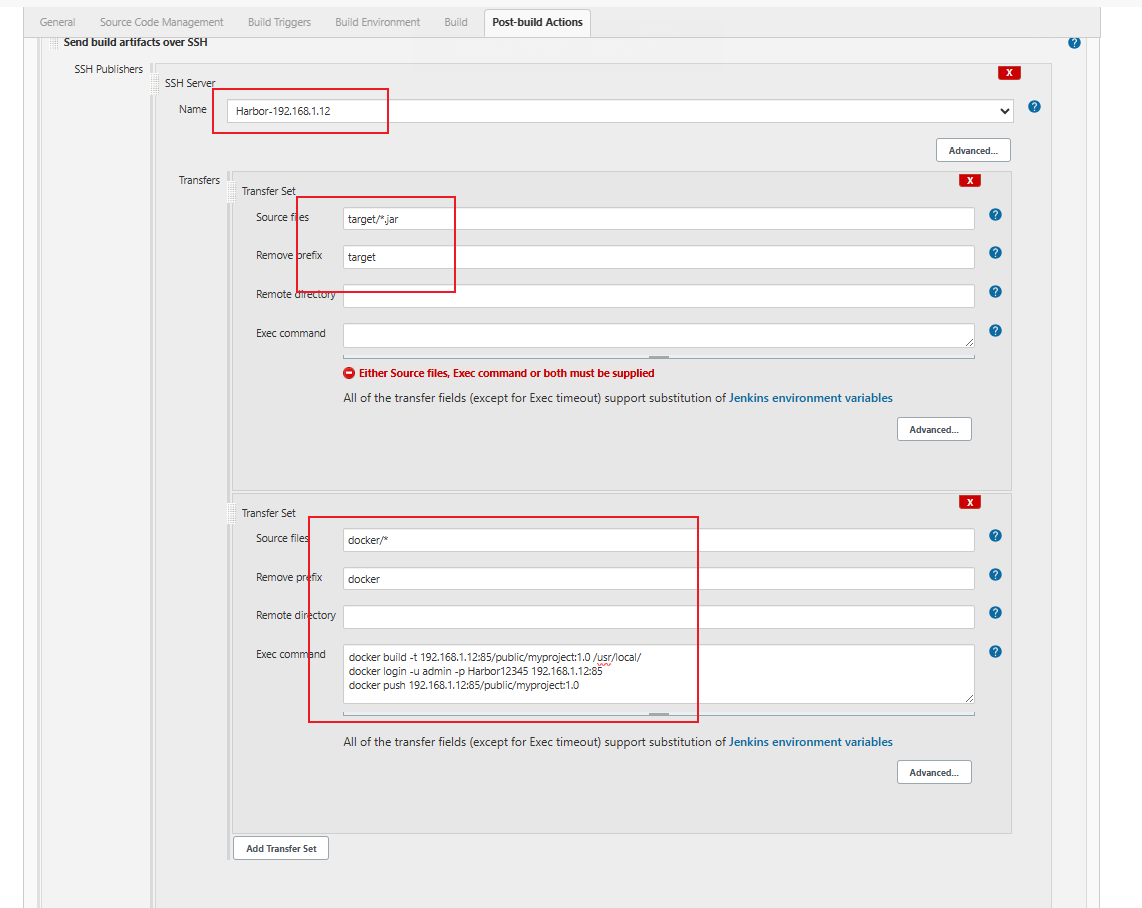
Task: Open help for 'target' Remove prefix field
Action: point(995,253)
